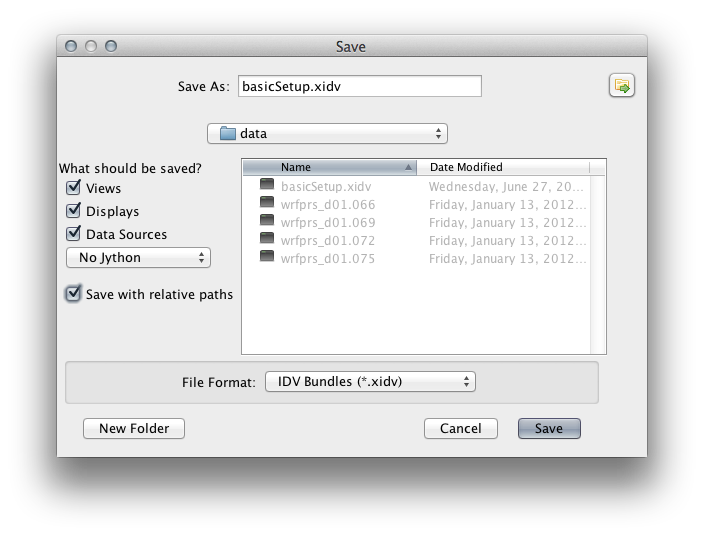
Task: Click the file icon for wrfprs_d01.075
Action: (x=267, y=257)
